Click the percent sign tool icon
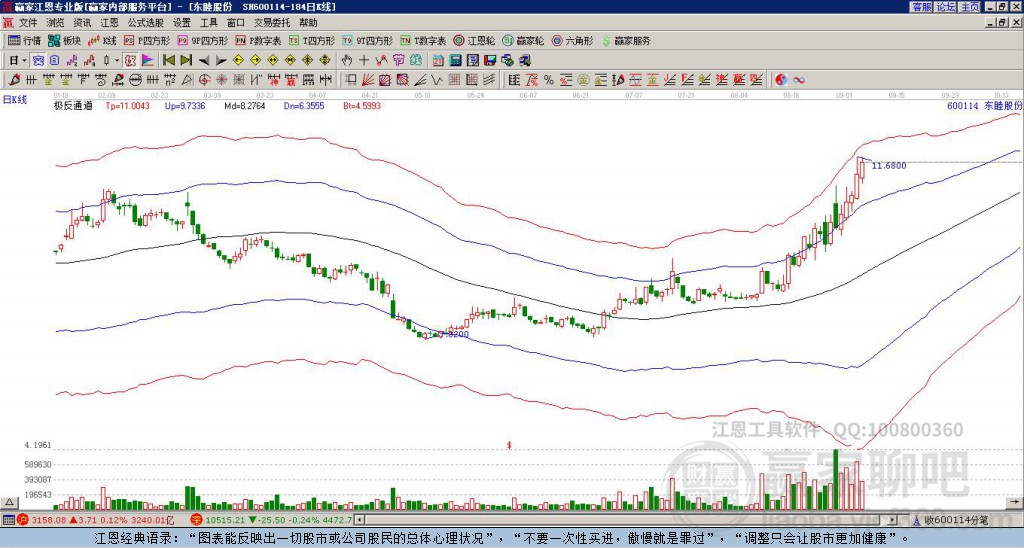 [549, 80]
